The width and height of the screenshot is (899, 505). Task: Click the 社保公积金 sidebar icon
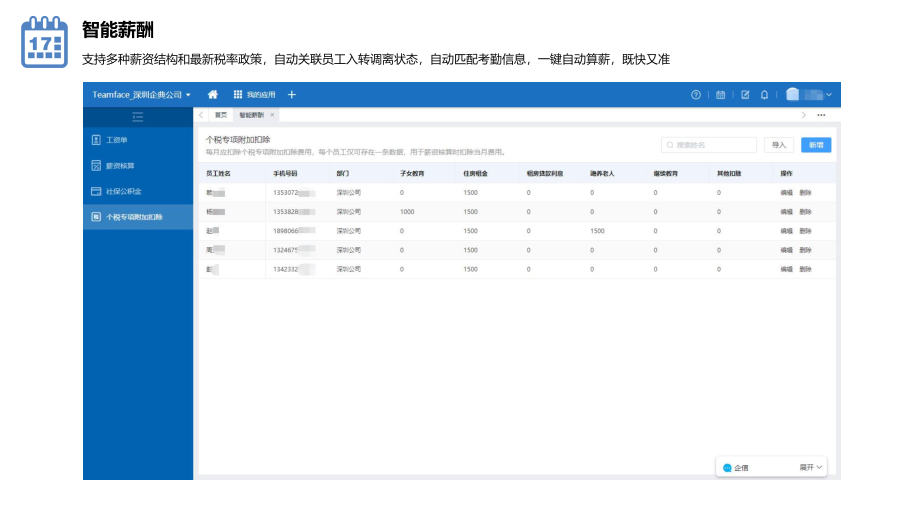[x=96, y=191]
